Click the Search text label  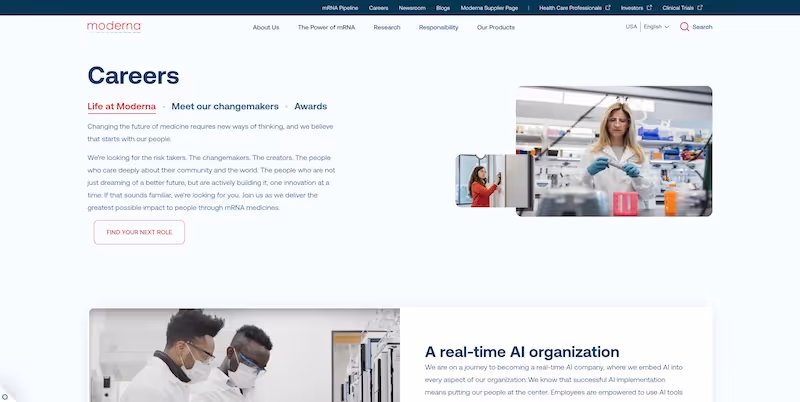click(x=702, y=27)
